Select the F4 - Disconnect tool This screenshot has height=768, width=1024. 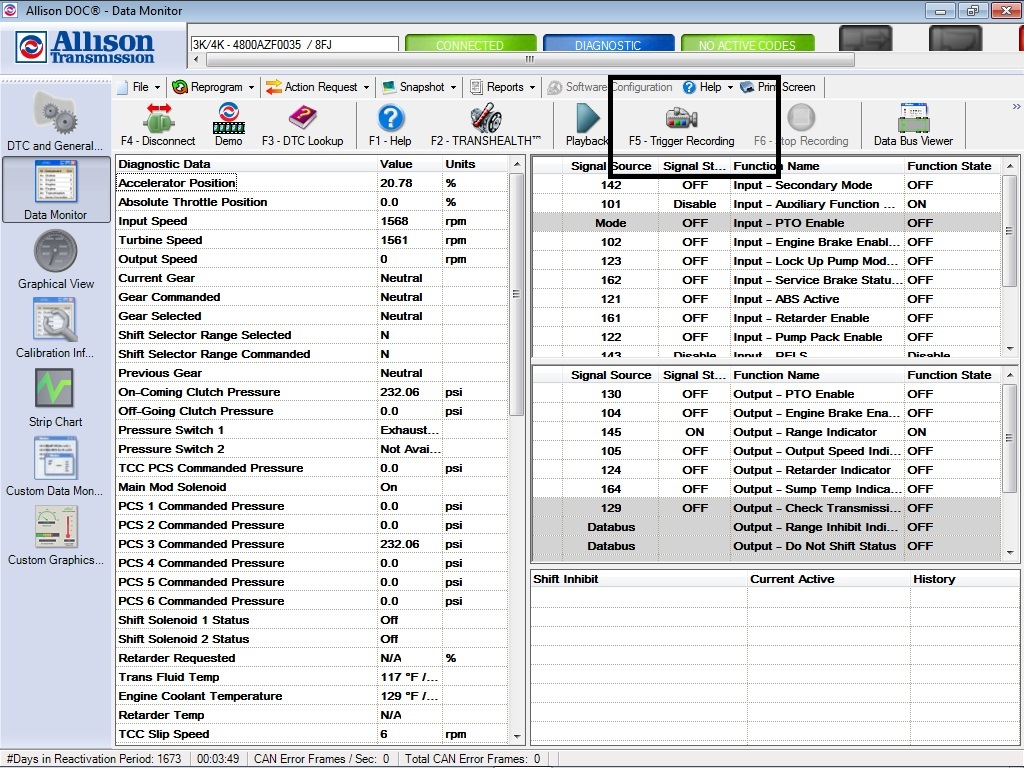coord(157,124)
